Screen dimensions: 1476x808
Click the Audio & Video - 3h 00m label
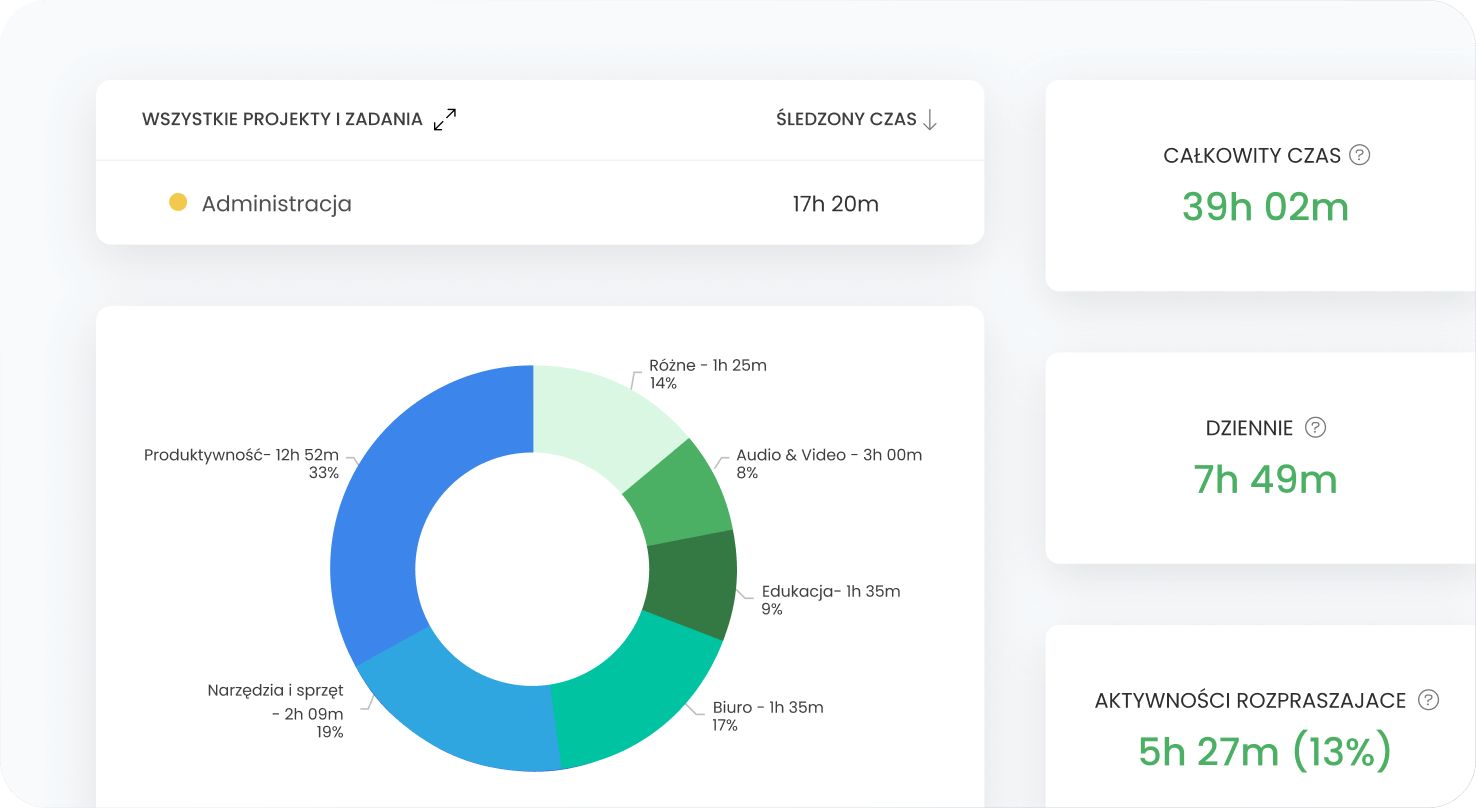click(829, 455)
